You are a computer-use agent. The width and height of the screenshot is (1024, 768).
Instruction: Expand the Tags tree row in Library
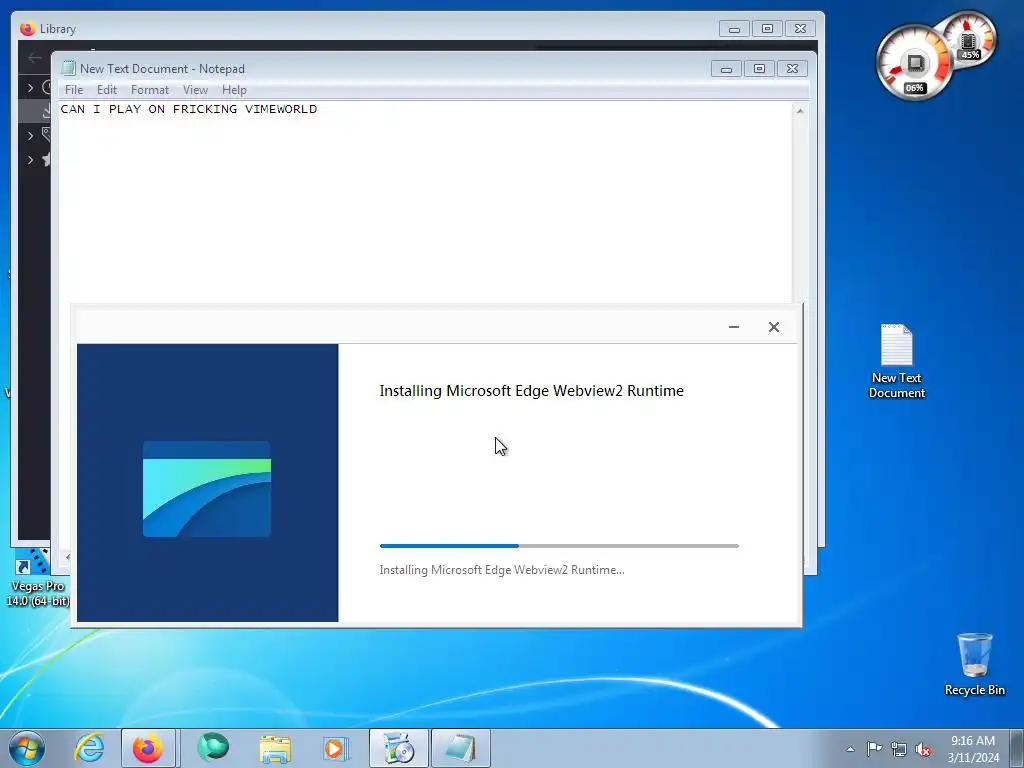click(x=30, y=135)
